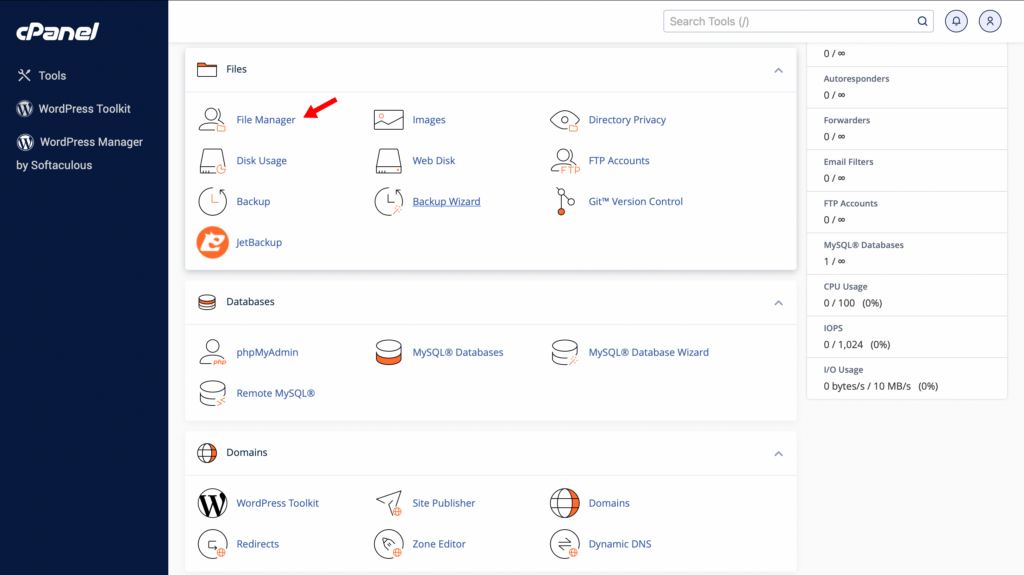Open the user account icon
This screenshot has height=575, width=1024.
990,22
